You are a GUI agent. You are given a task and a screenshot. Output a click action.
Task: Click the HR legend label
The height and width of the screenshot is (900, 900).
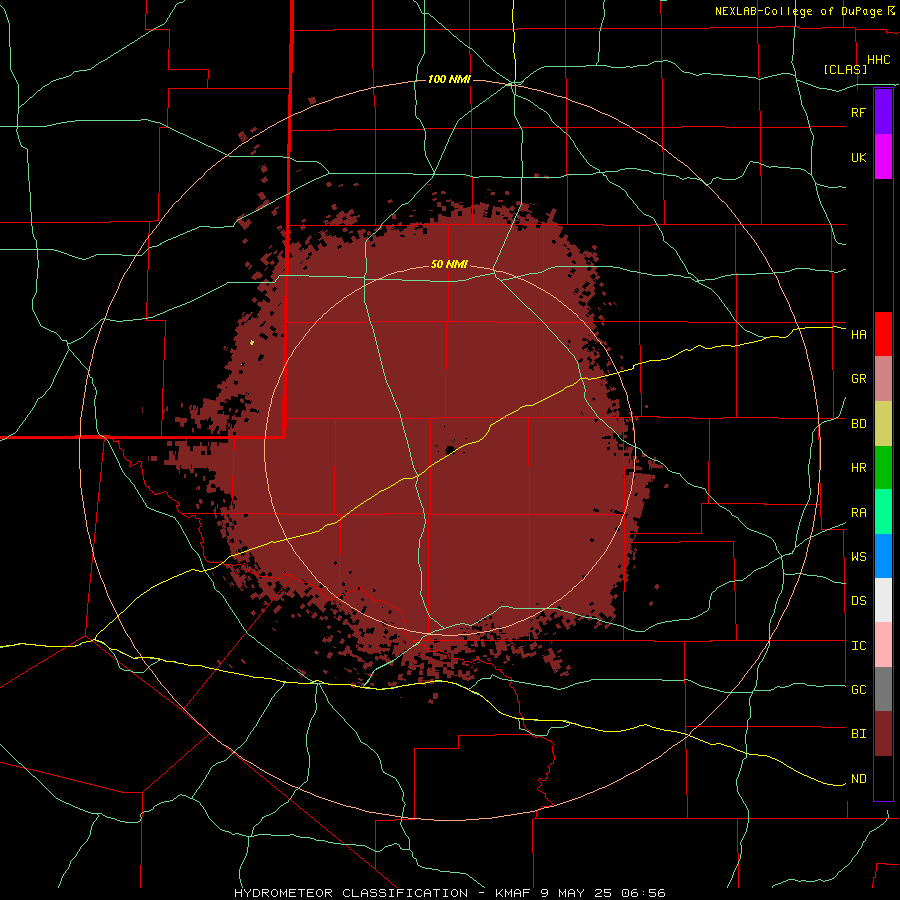(859, 468)
